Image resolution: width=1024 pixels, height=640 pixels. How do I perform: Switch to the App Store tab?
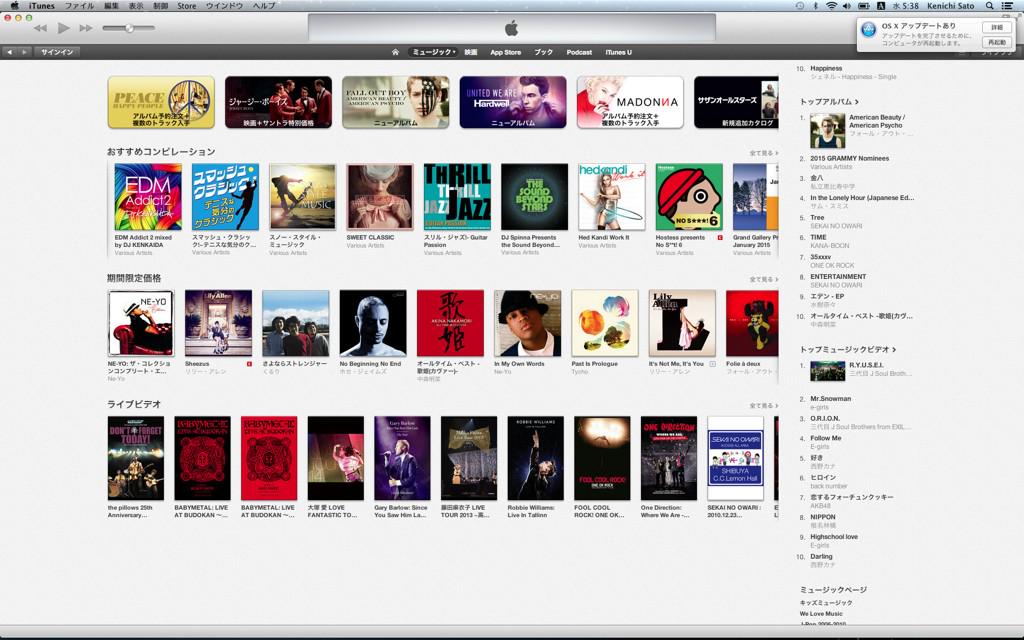click(x=505, y=52)
